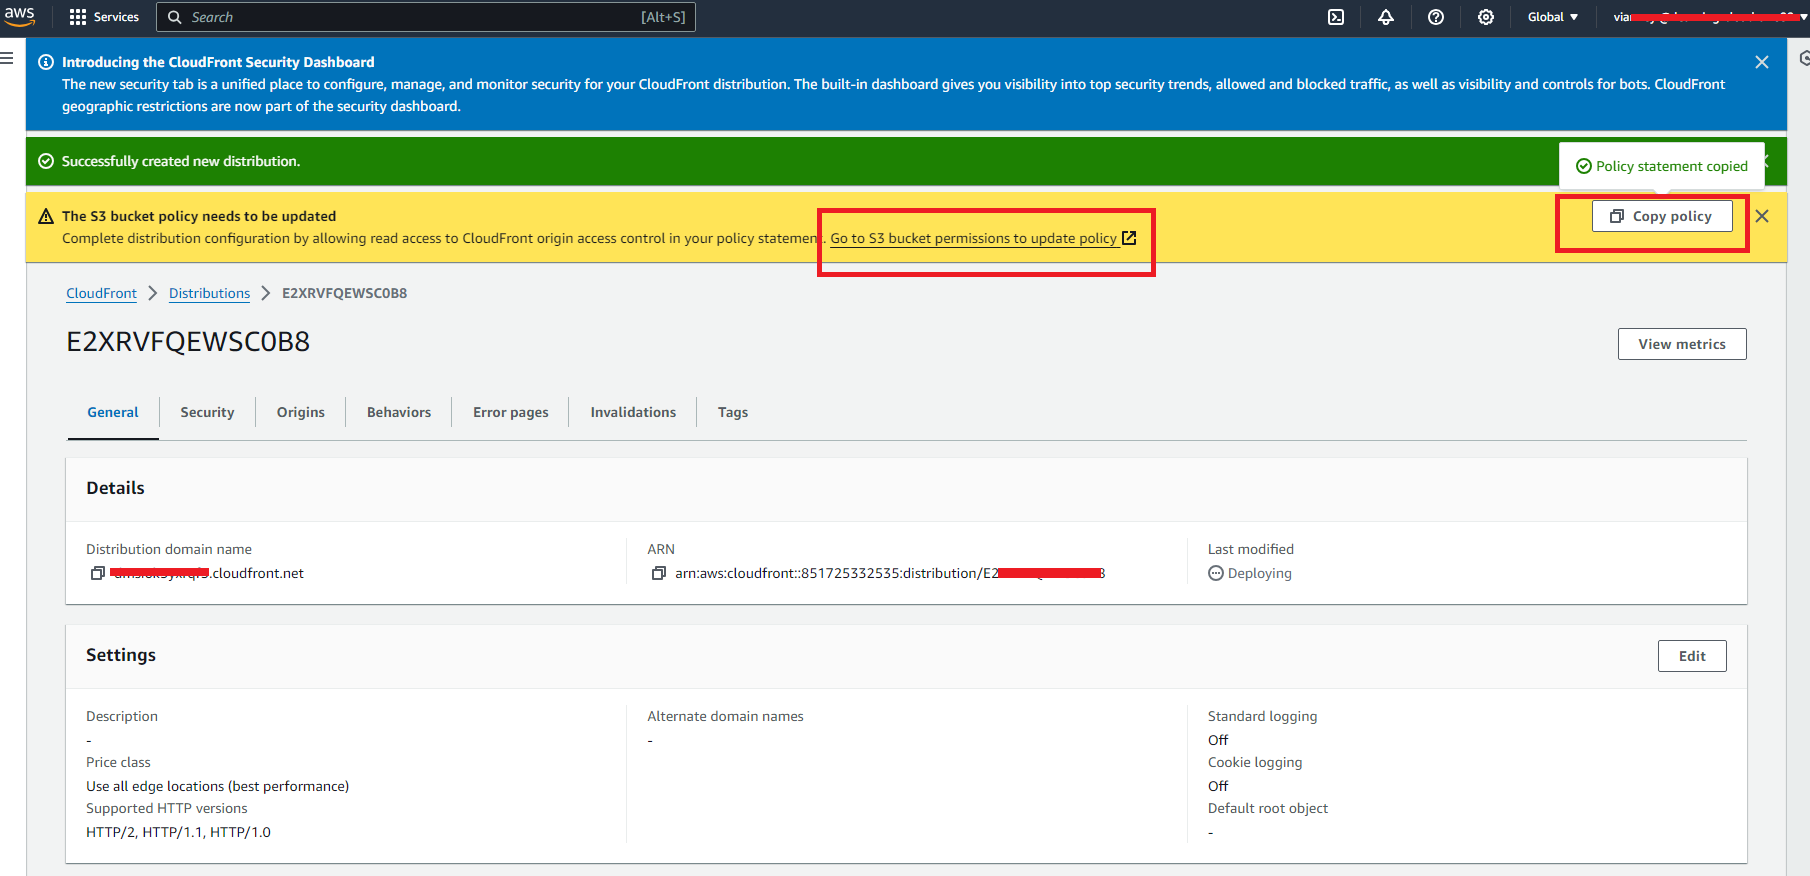Click the Price class label
Screen dimensions: 1810x876
click(118, 762)
